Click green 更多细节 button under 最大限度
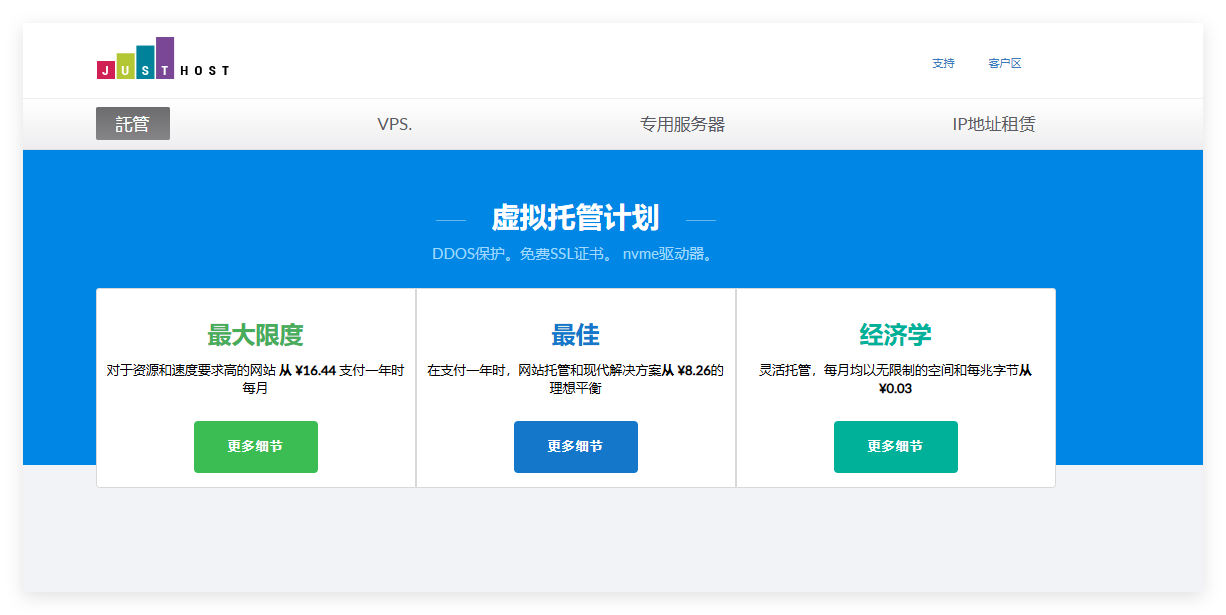The width and height of the screenshot is (1226, 615). [x=255, y=447]
